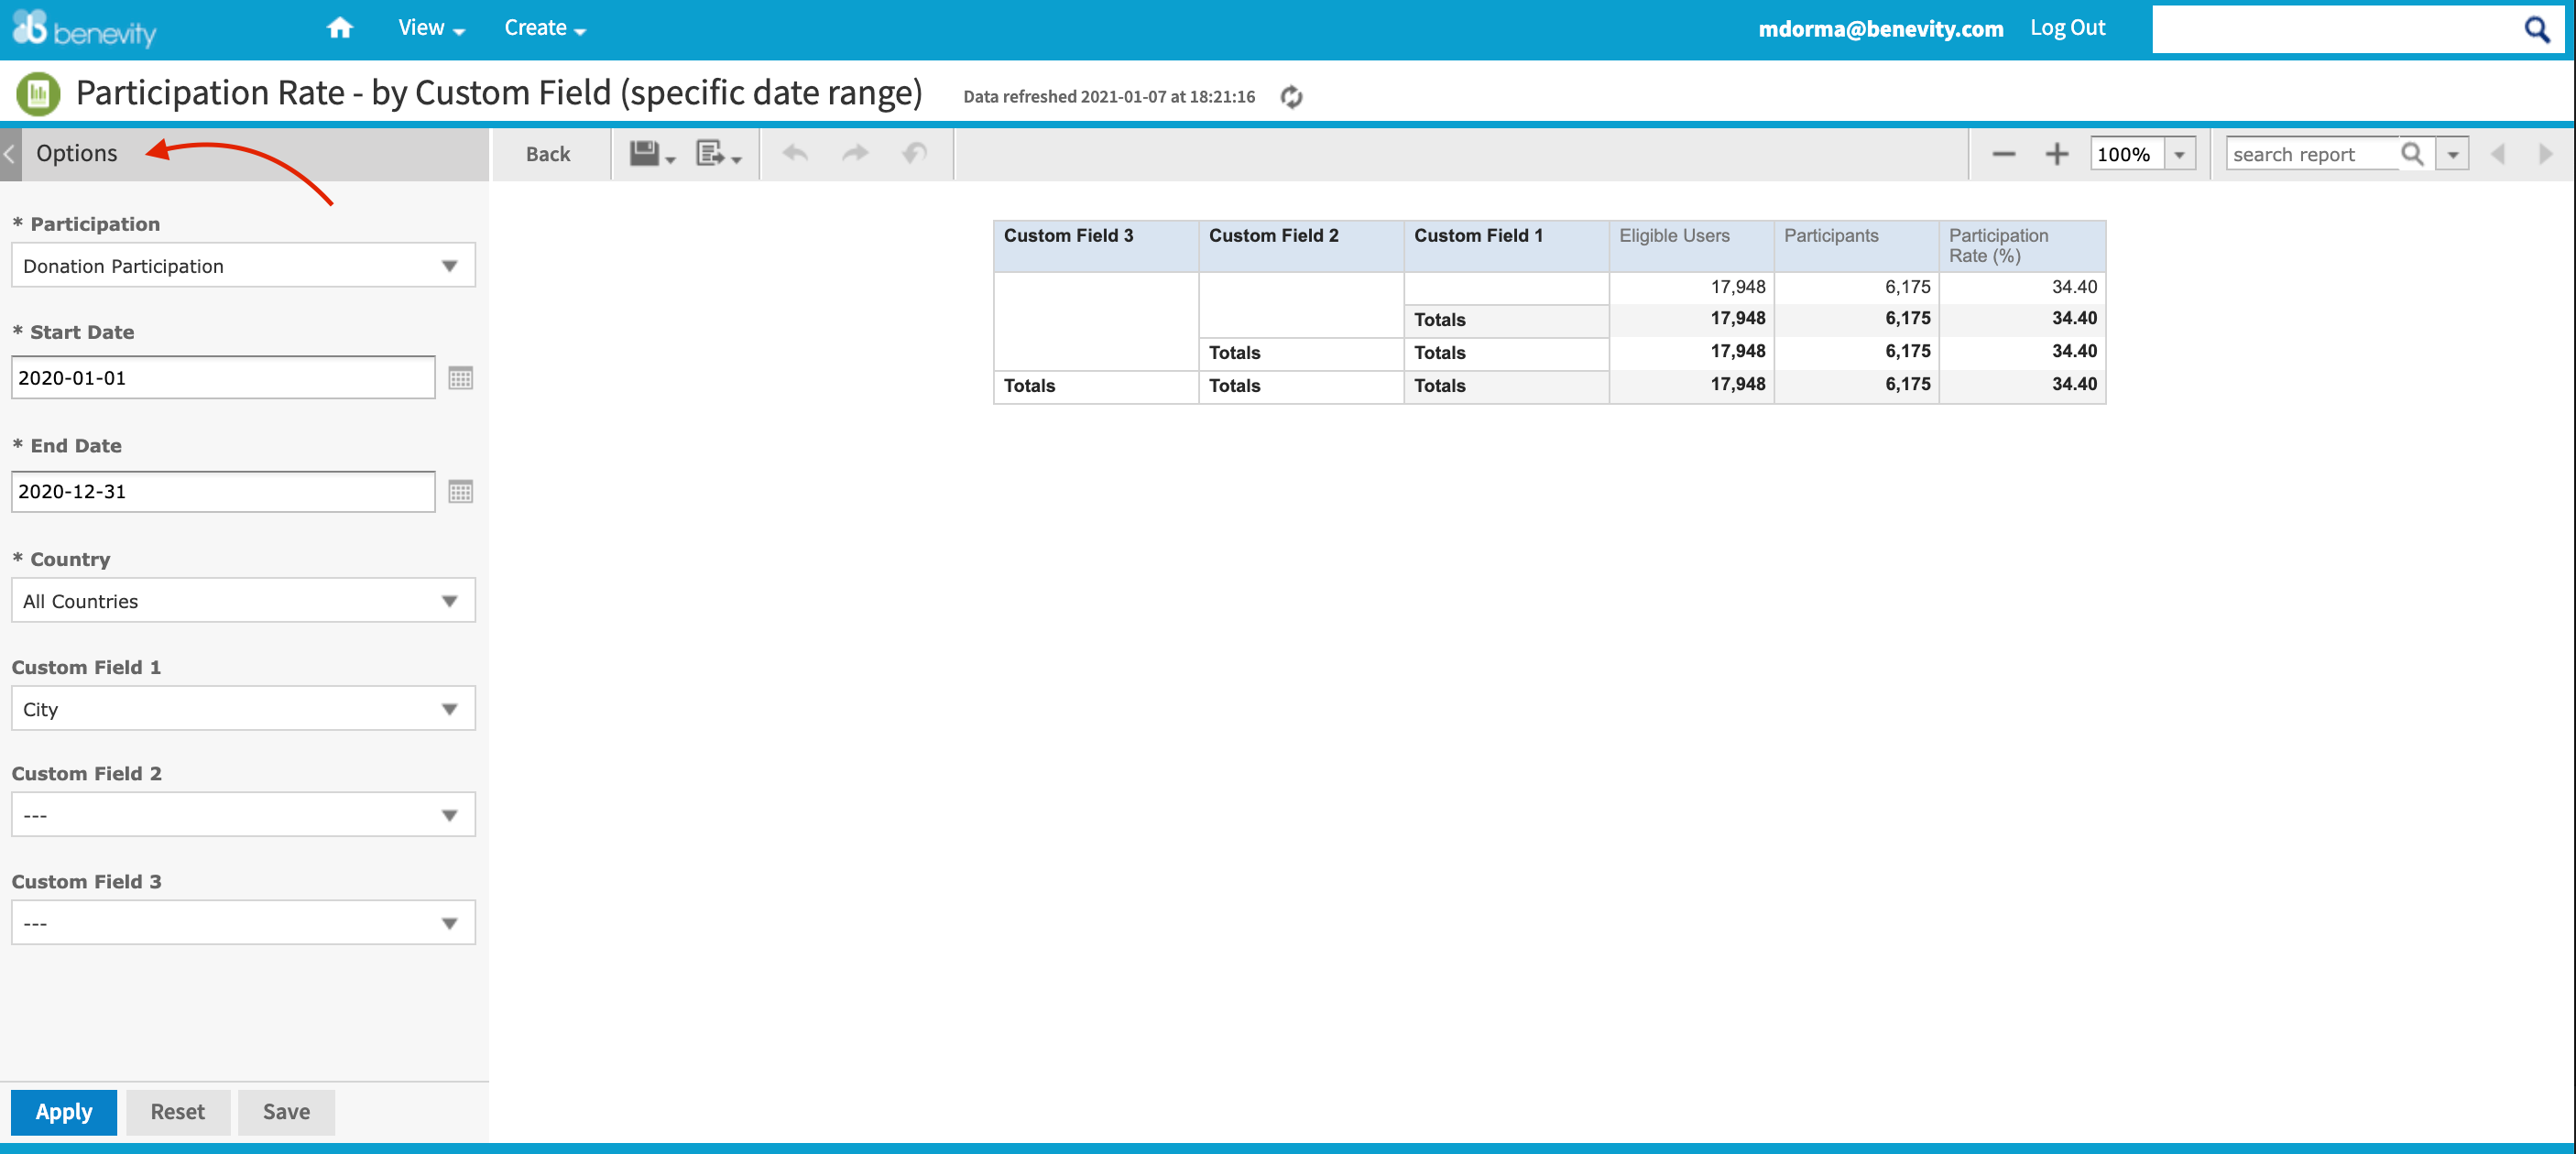Viewport: 2576px width, 1154px height.
Task: Open the Custom Field 2 dropdown
Action: 243,815
